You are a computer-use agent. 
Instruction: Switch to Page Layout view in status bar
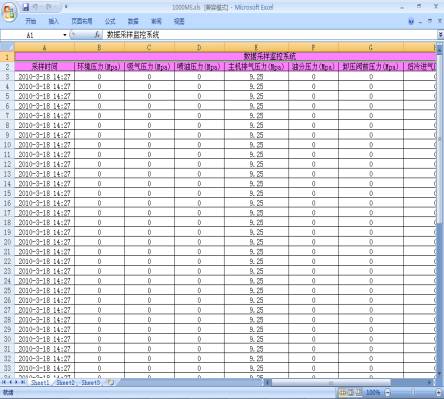coord(351,392)
